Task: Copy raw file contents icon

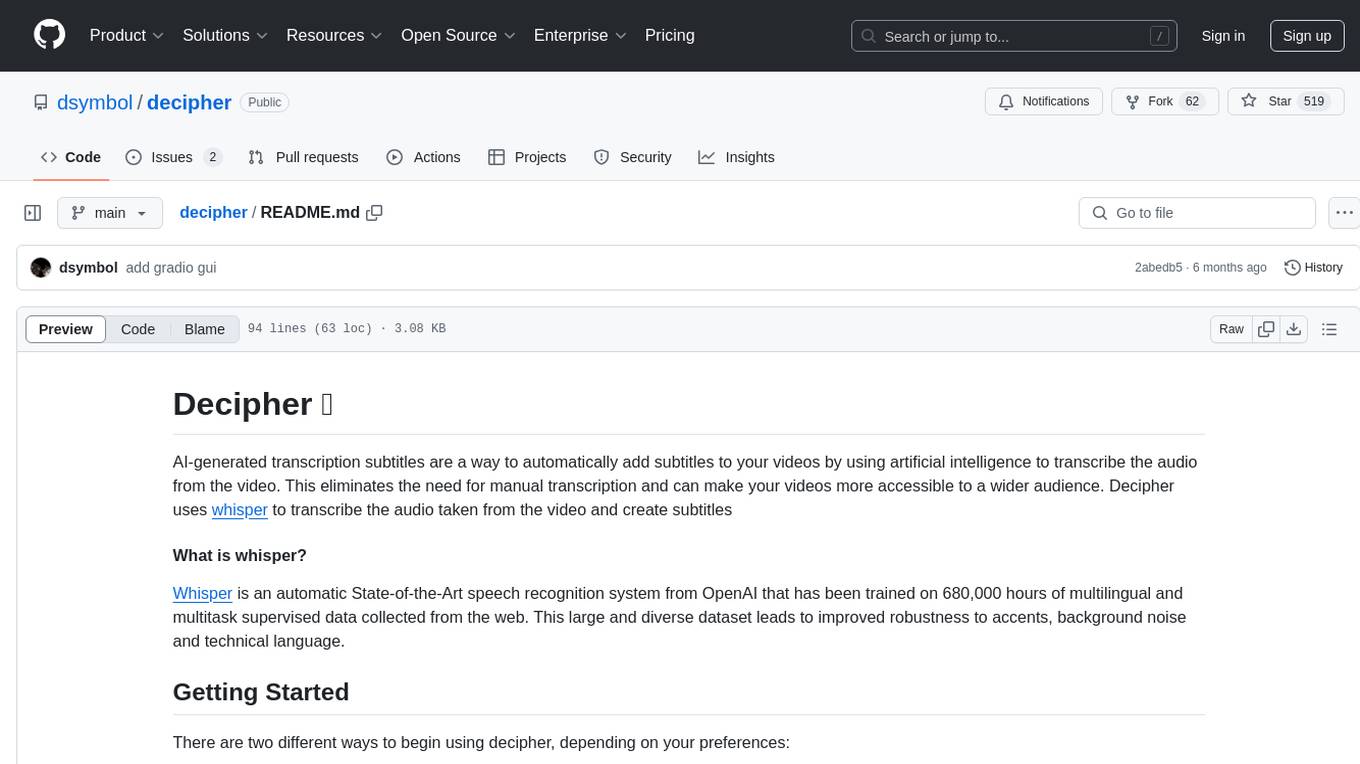Action: pos(1266,329)
